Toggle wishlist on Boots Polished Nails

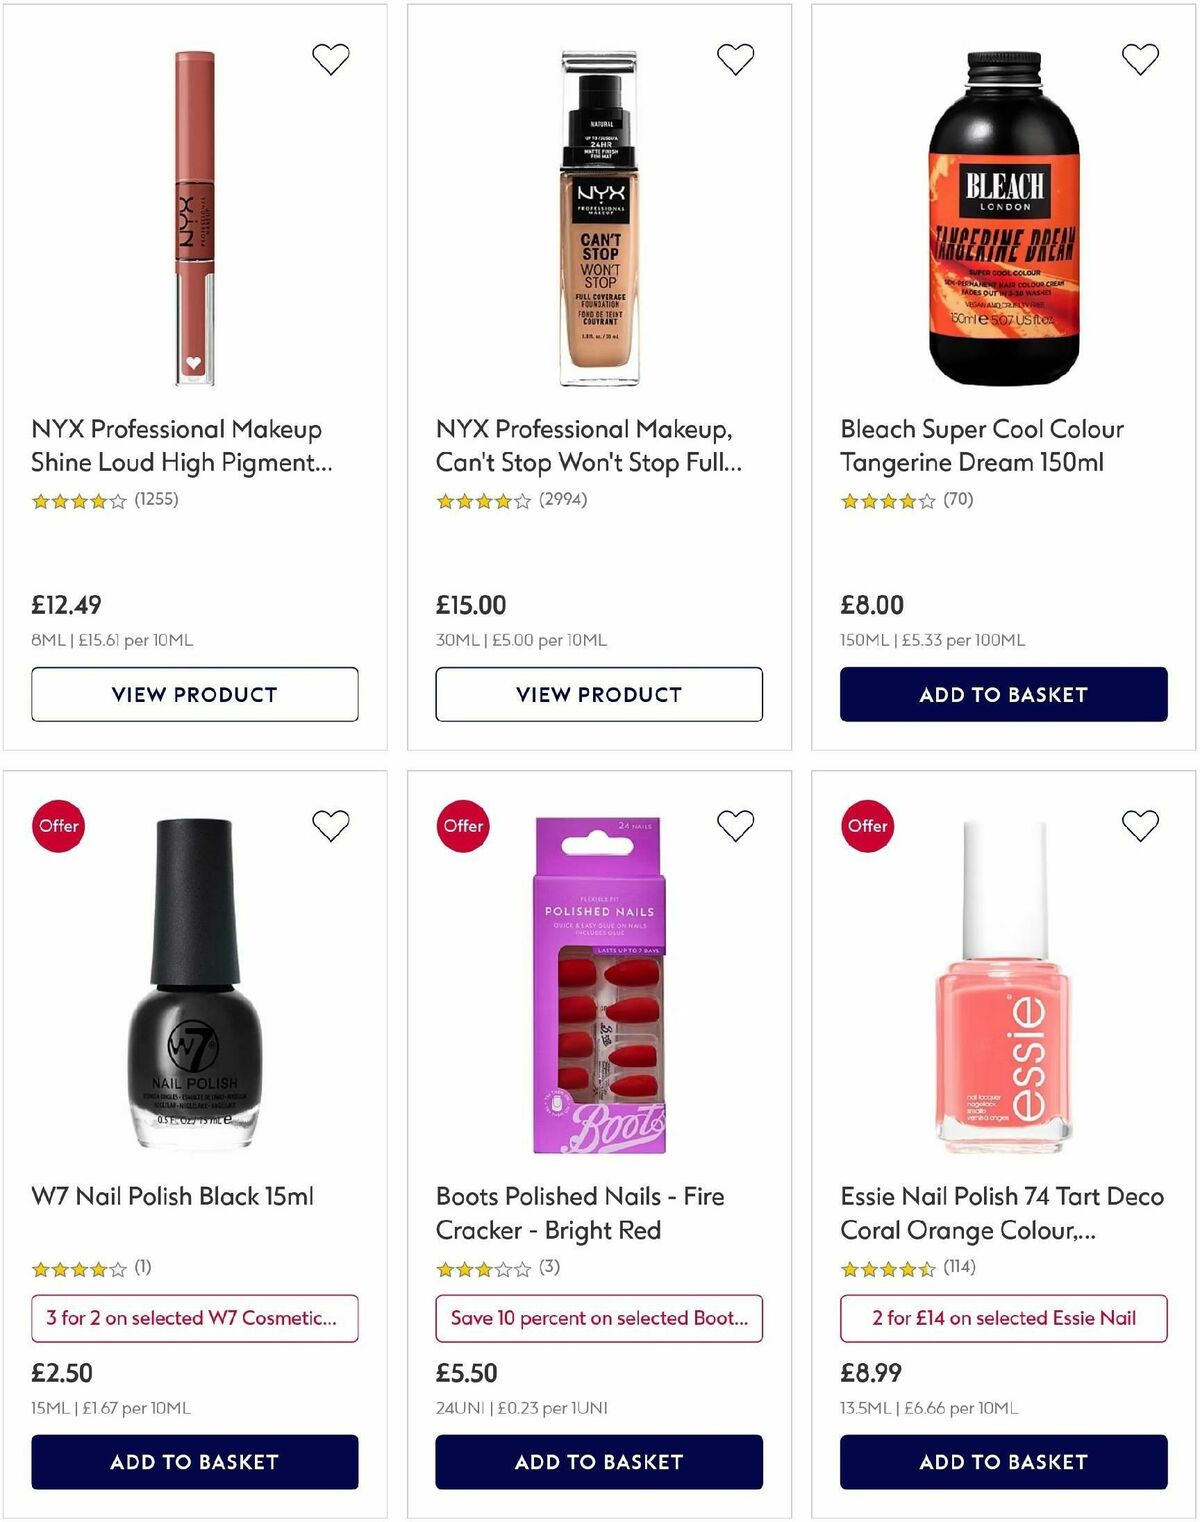(734, 826)
